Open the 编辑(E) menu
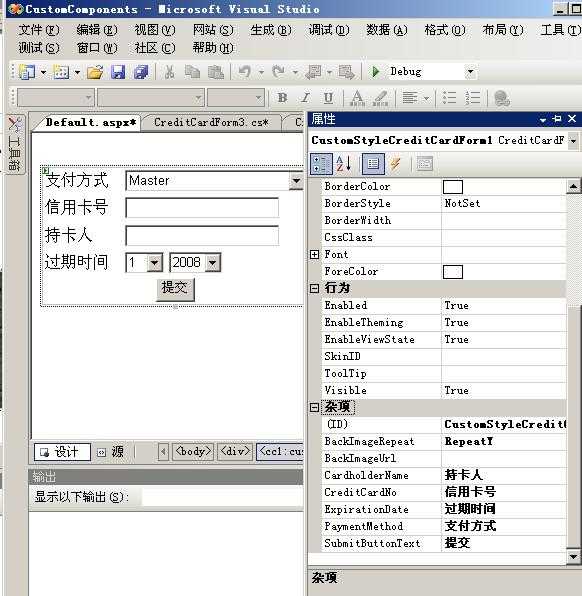Screen dimensions: 582x596 click(x=97, y=30)
